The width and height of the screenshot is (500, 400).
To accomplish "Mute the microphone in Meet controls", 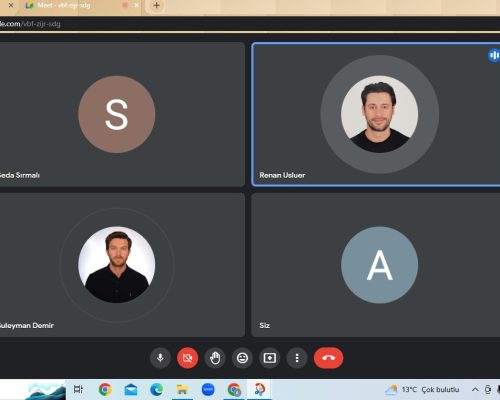I will (160, 358).
